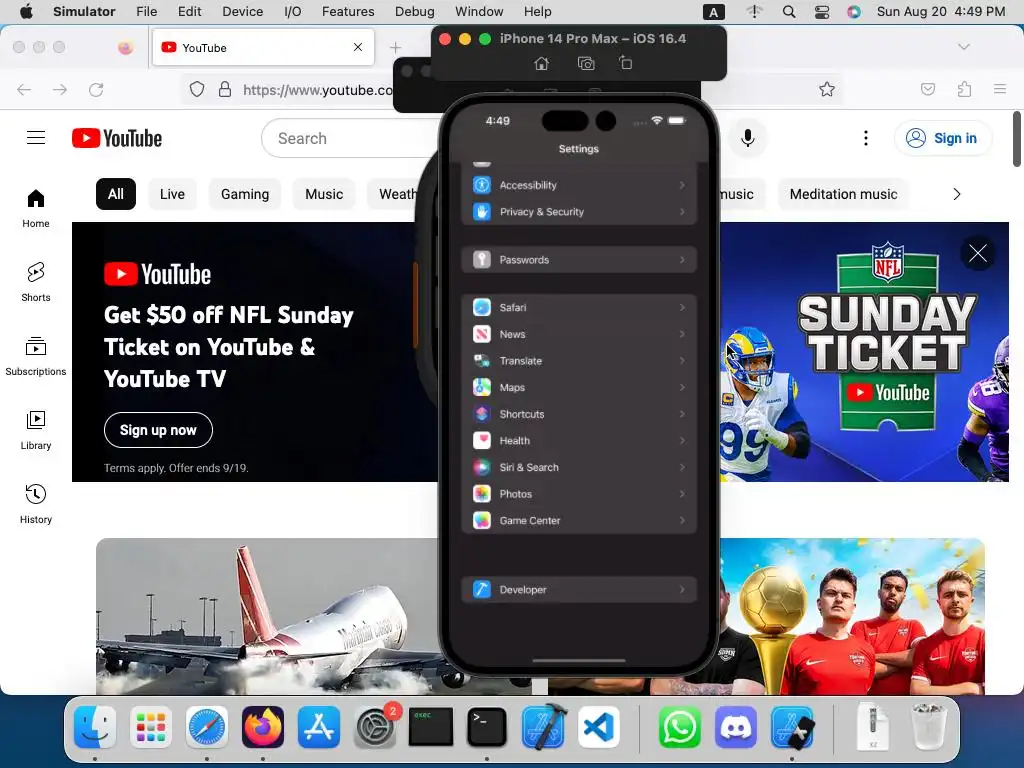Bookmark page with Firefox star icon
This screenshot has width=1024, height=768.
pos(827,89)
